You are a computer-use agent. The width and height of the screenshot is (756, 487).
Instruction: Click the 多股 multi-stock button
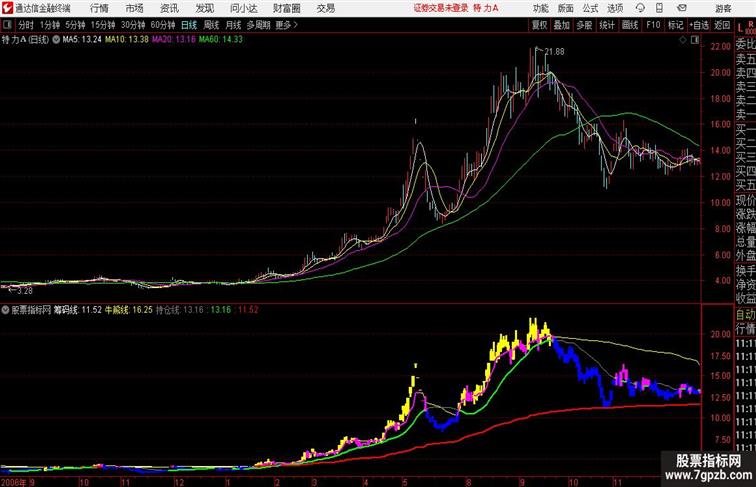[x=584, y=25]
